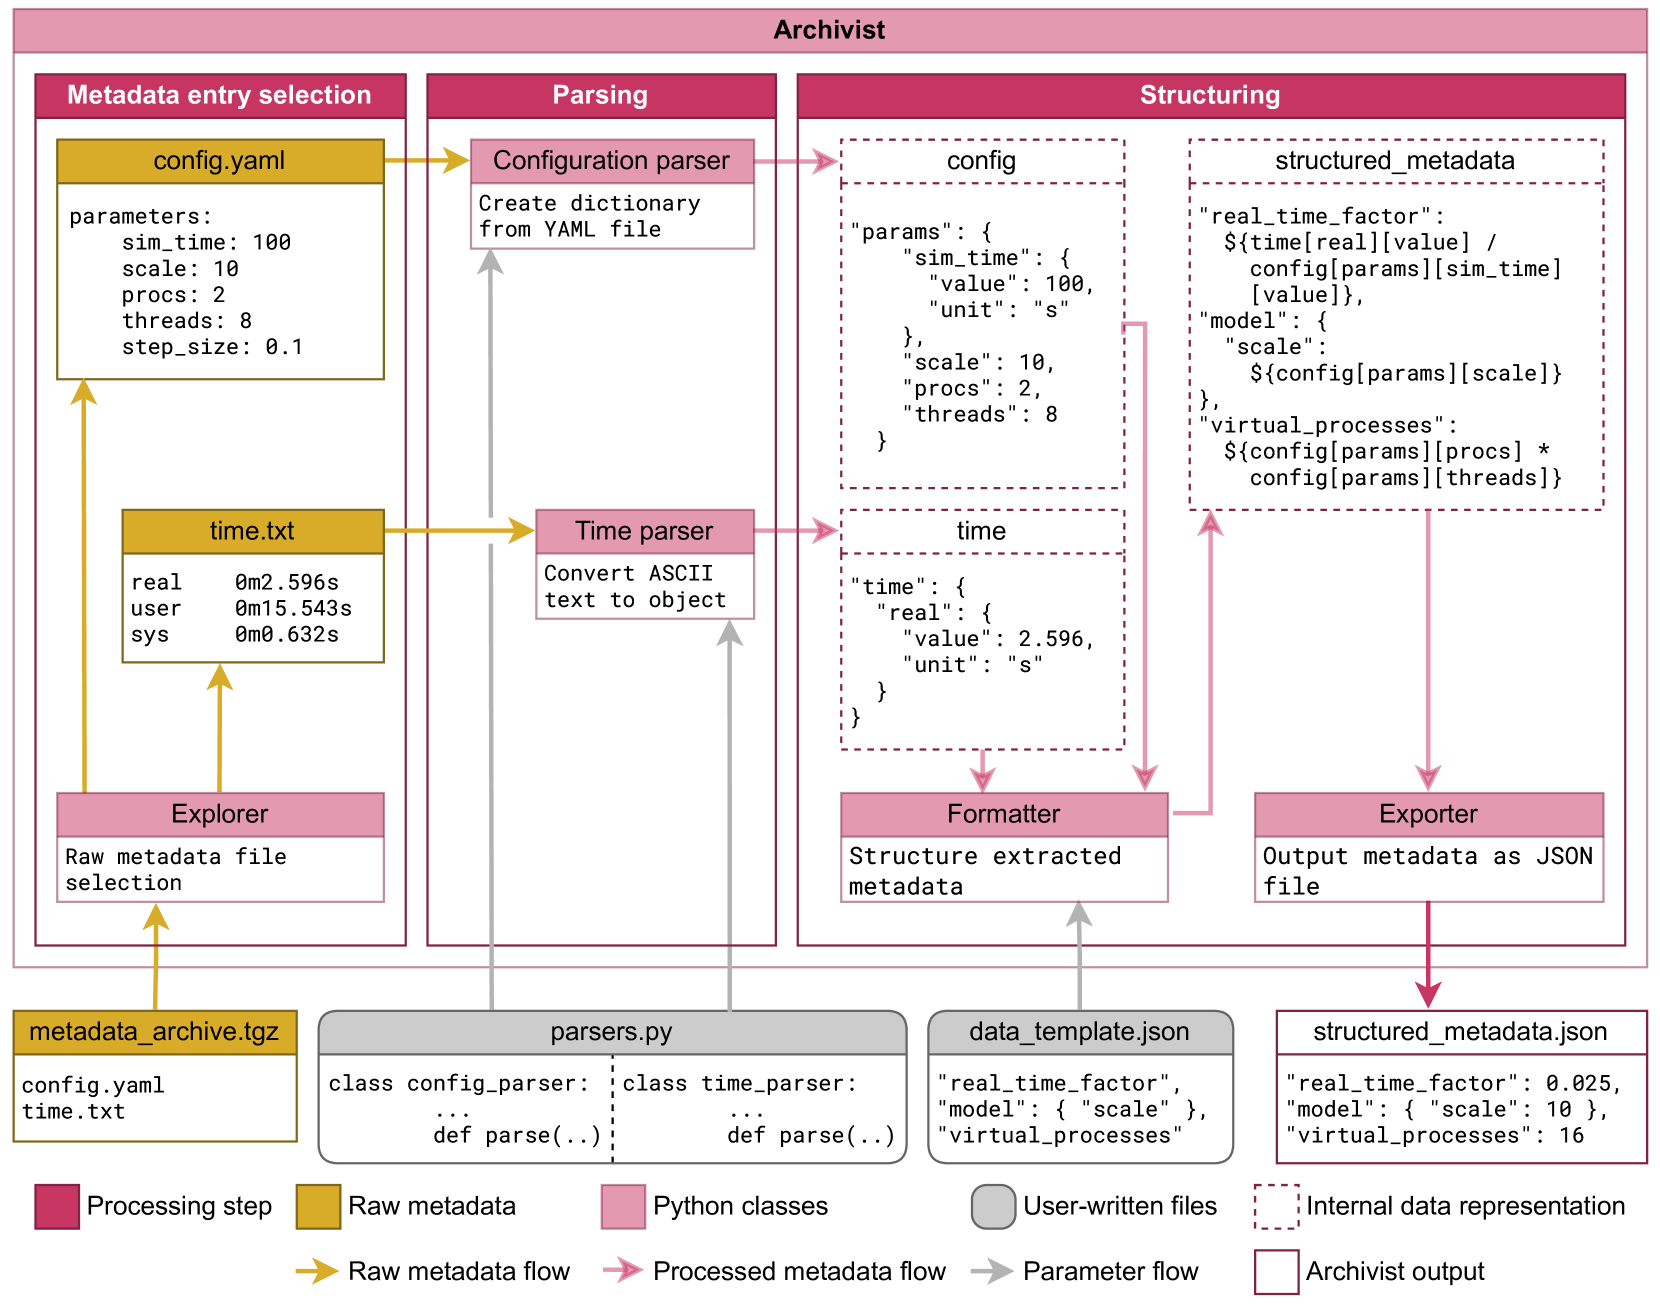This screenshot has width=1660, height=1305.
Task: Select the Metadata entry selection header
Action: point(220,95)
